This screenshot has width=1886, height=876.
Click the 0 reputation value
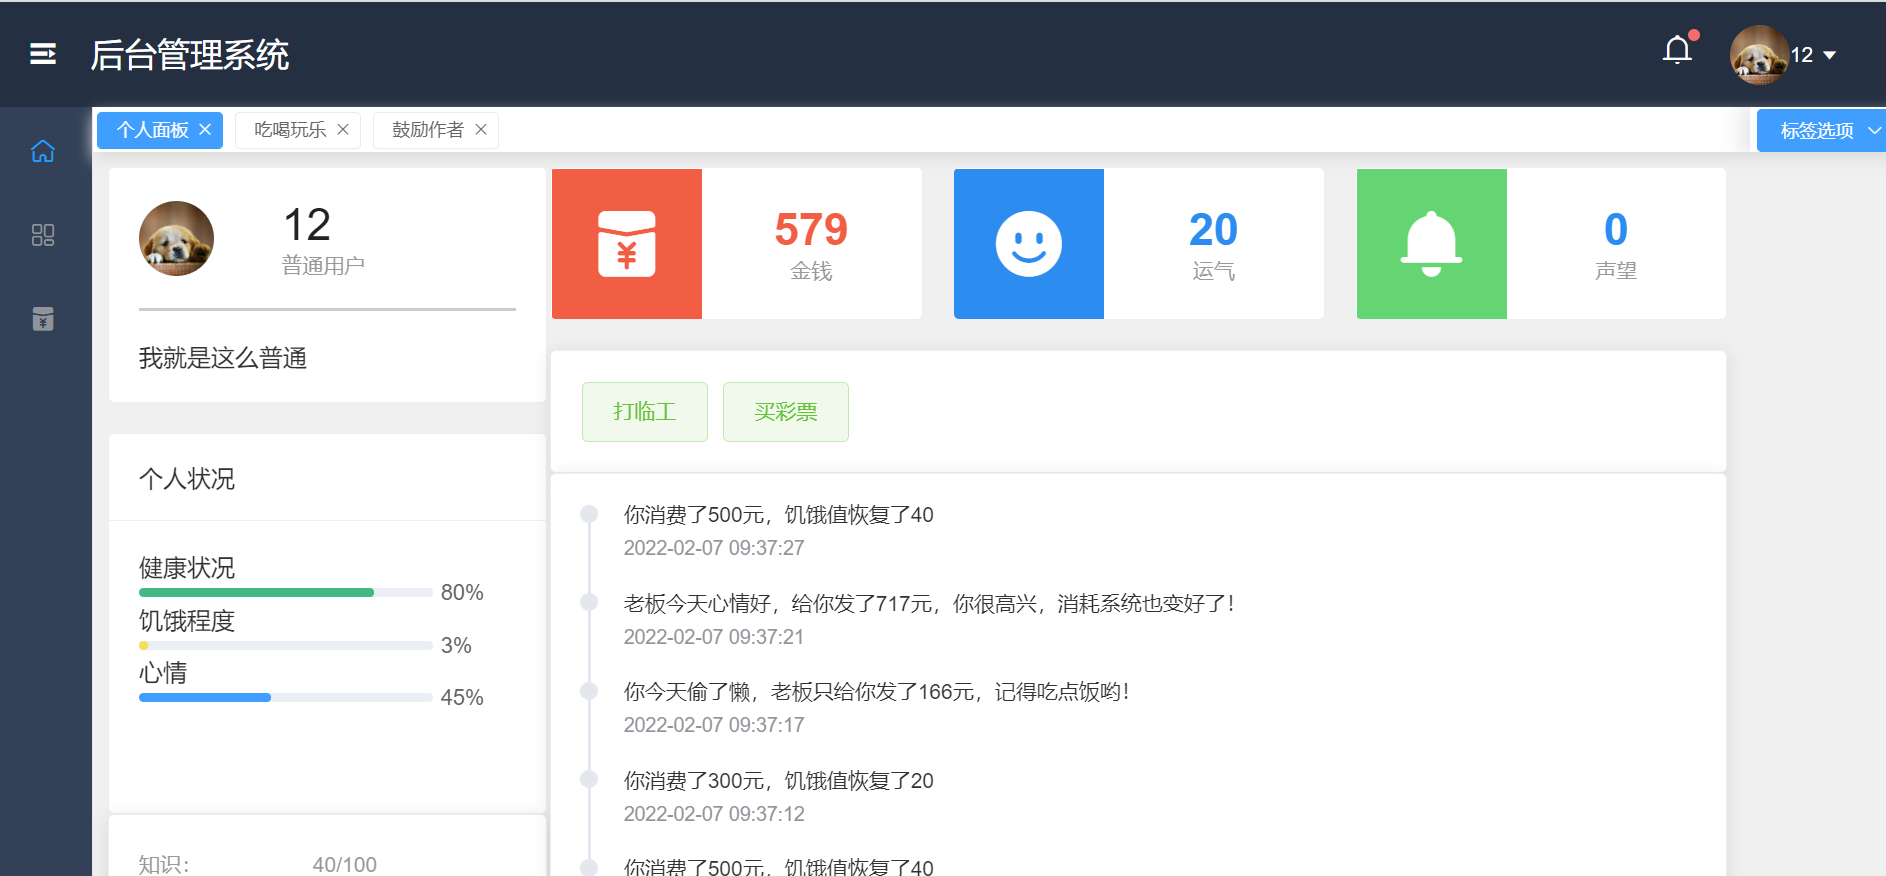pyautogui.click(x=1616, y=230)
